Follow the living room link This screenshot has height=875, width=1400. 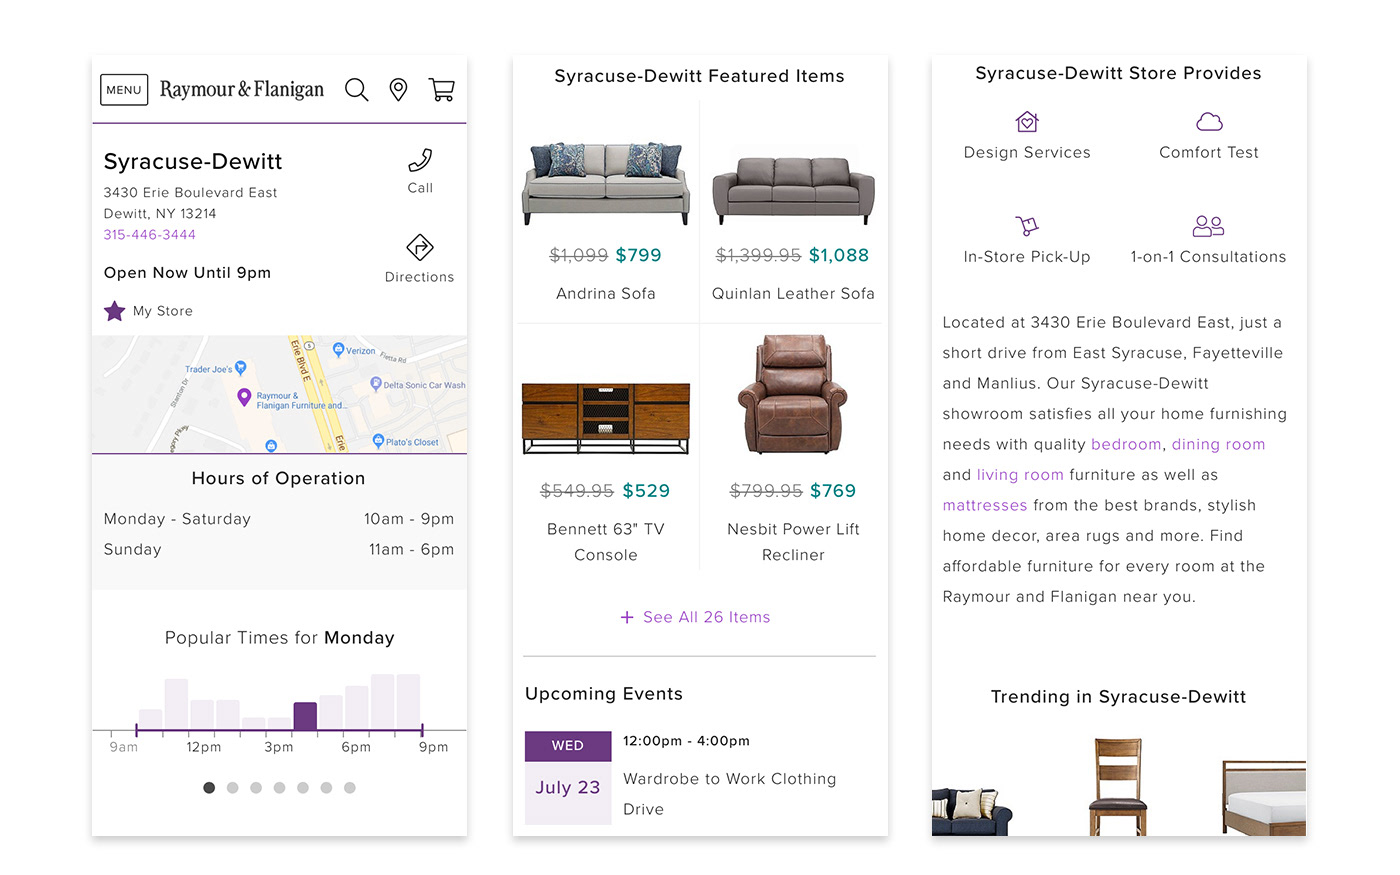1020,475
